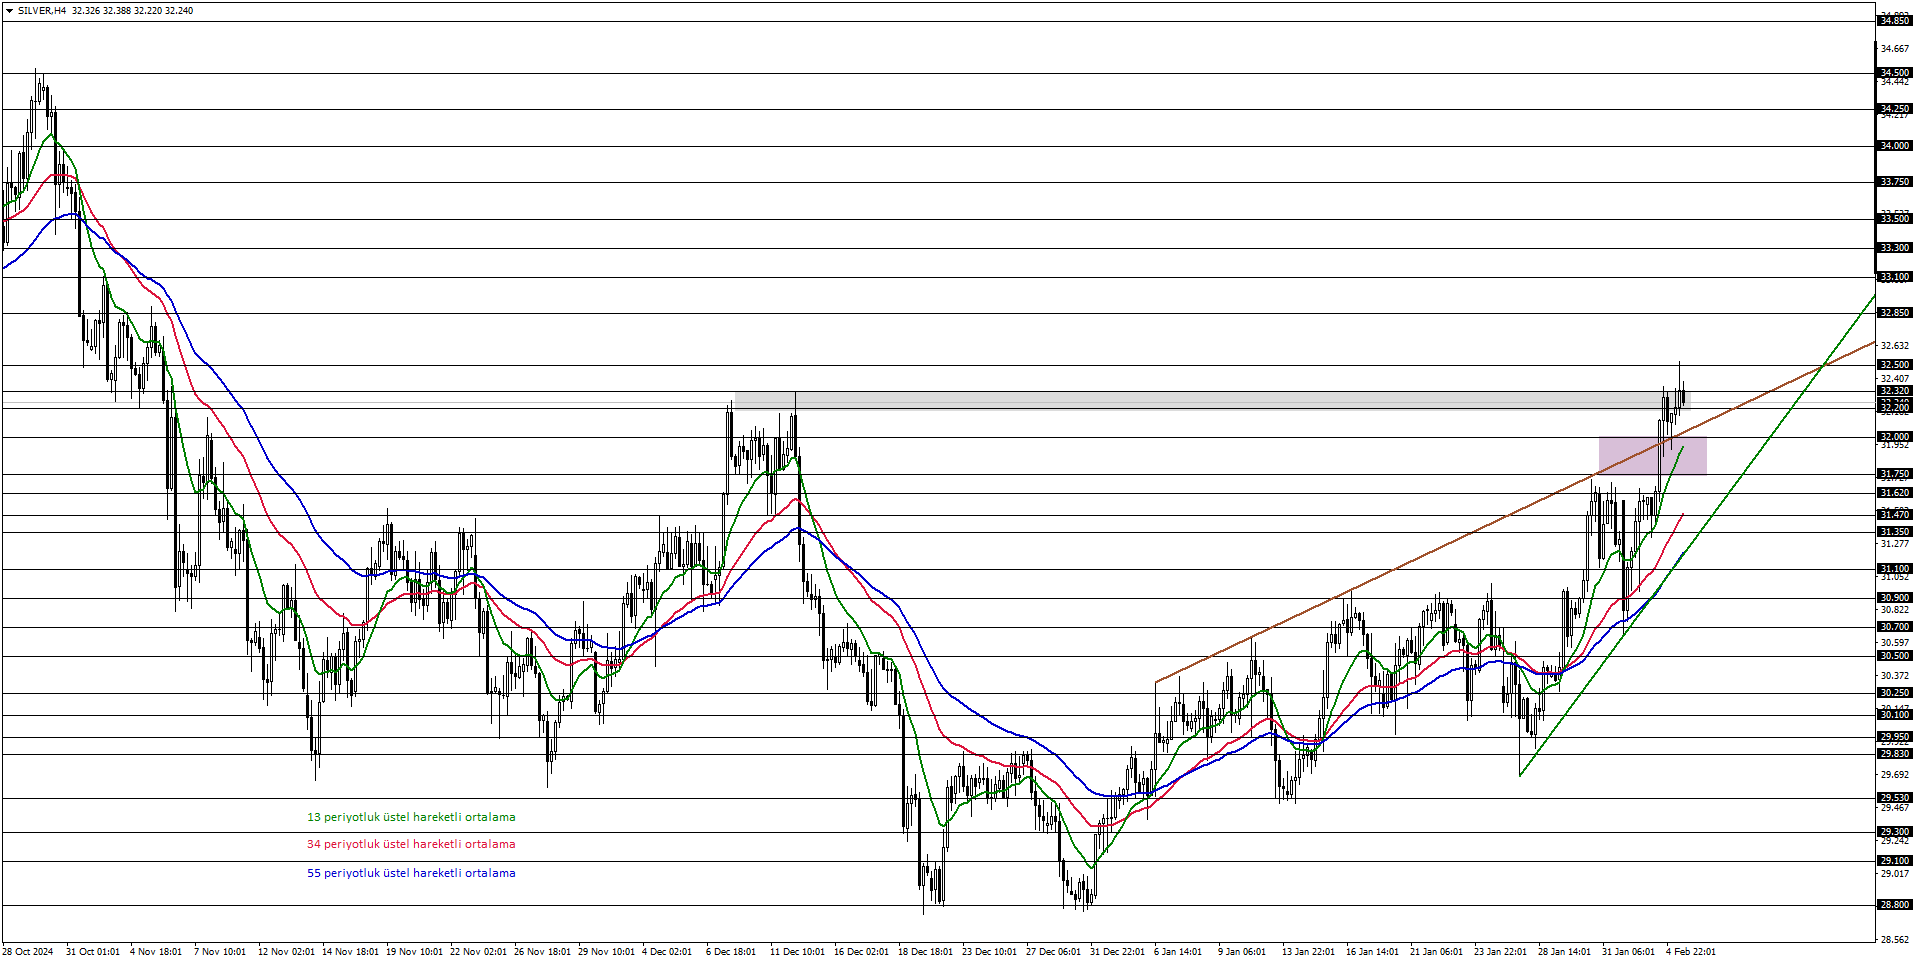Click the 31.750 price level label
The image size is (1916, 963).
(1894, 474)
